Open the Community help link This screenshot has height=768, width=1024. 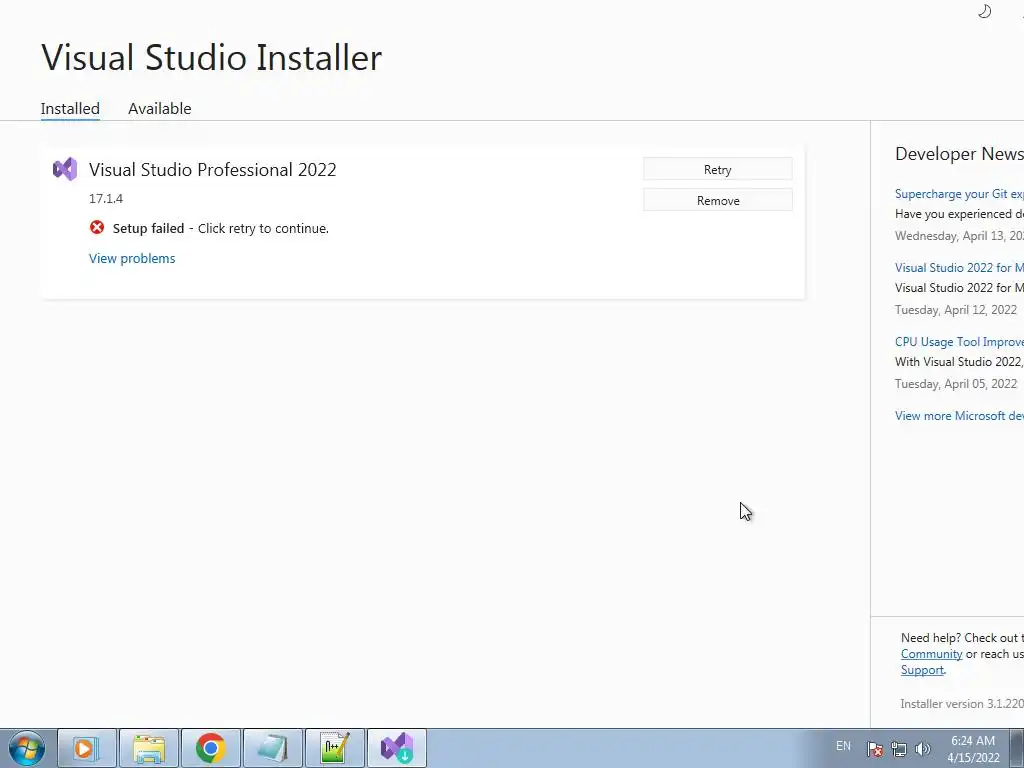(x=931, y=654)
